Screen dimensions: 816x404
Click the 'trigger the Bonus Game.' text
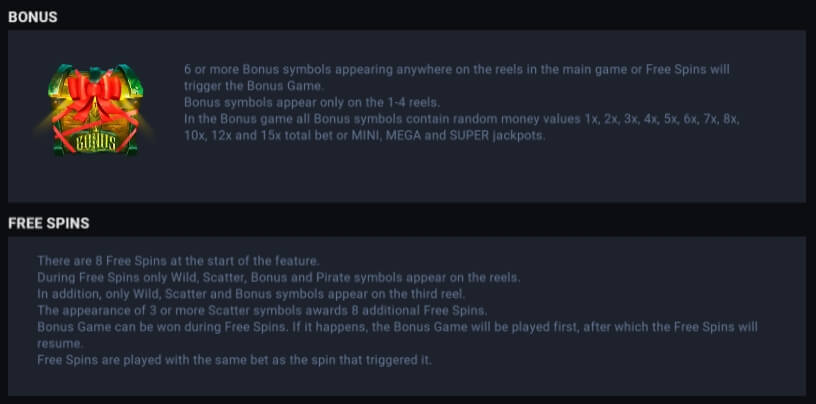[253, 86]
